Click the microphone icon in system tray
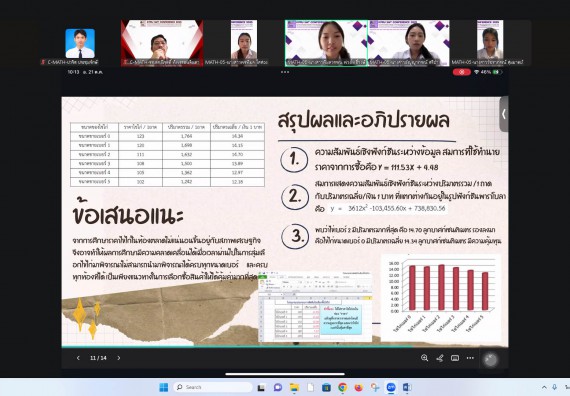Viewport: 570px width, 396px height. (554, 387)
